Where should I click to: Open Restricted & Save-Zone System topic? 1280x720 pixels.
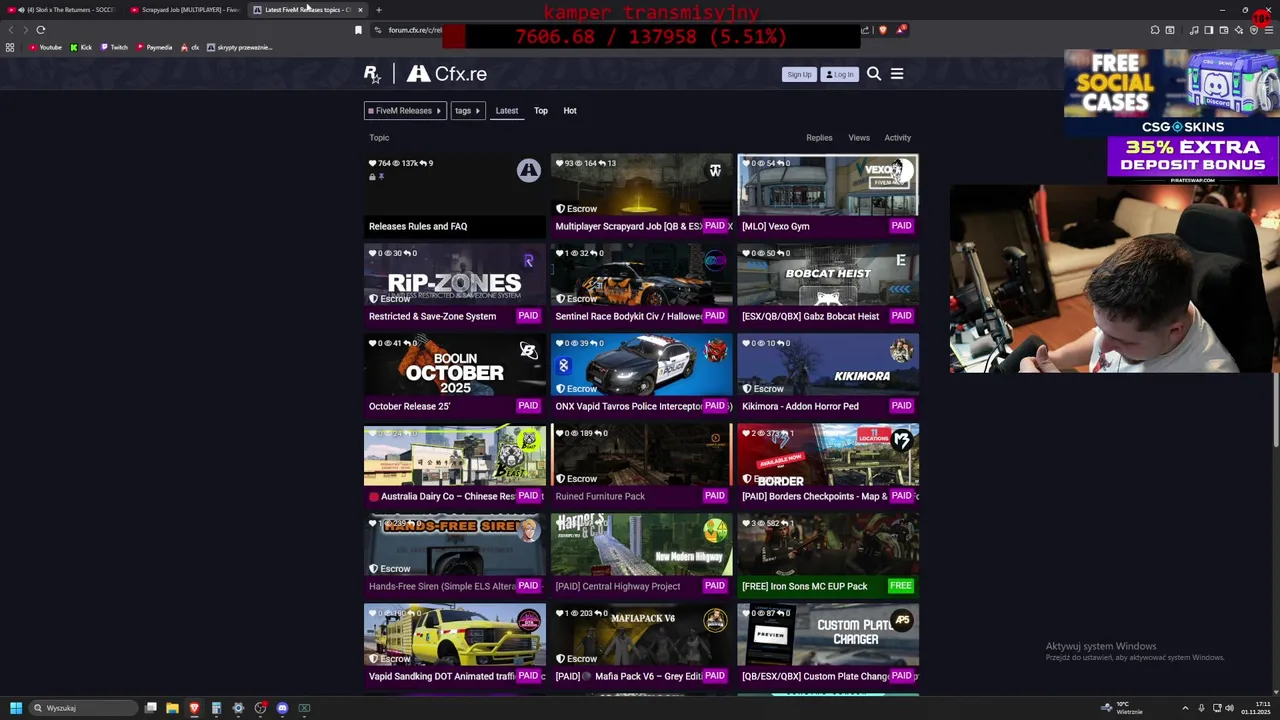[432, 316]
